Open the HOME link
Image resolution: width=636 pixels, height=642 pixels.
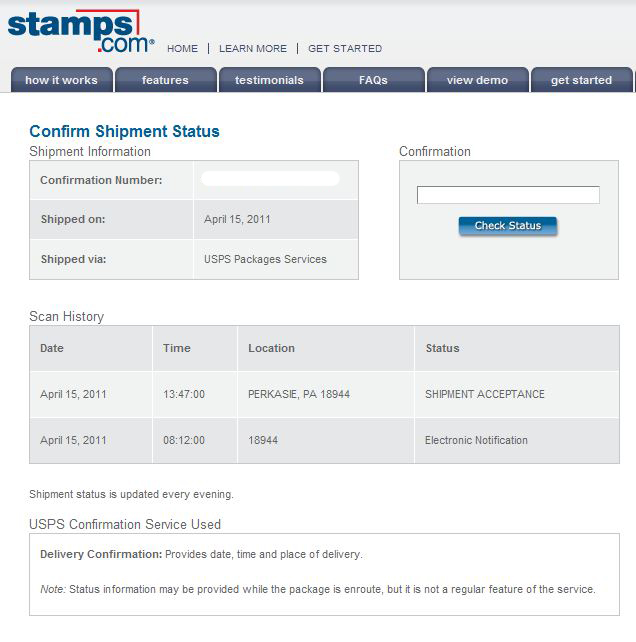pos(182,49)
